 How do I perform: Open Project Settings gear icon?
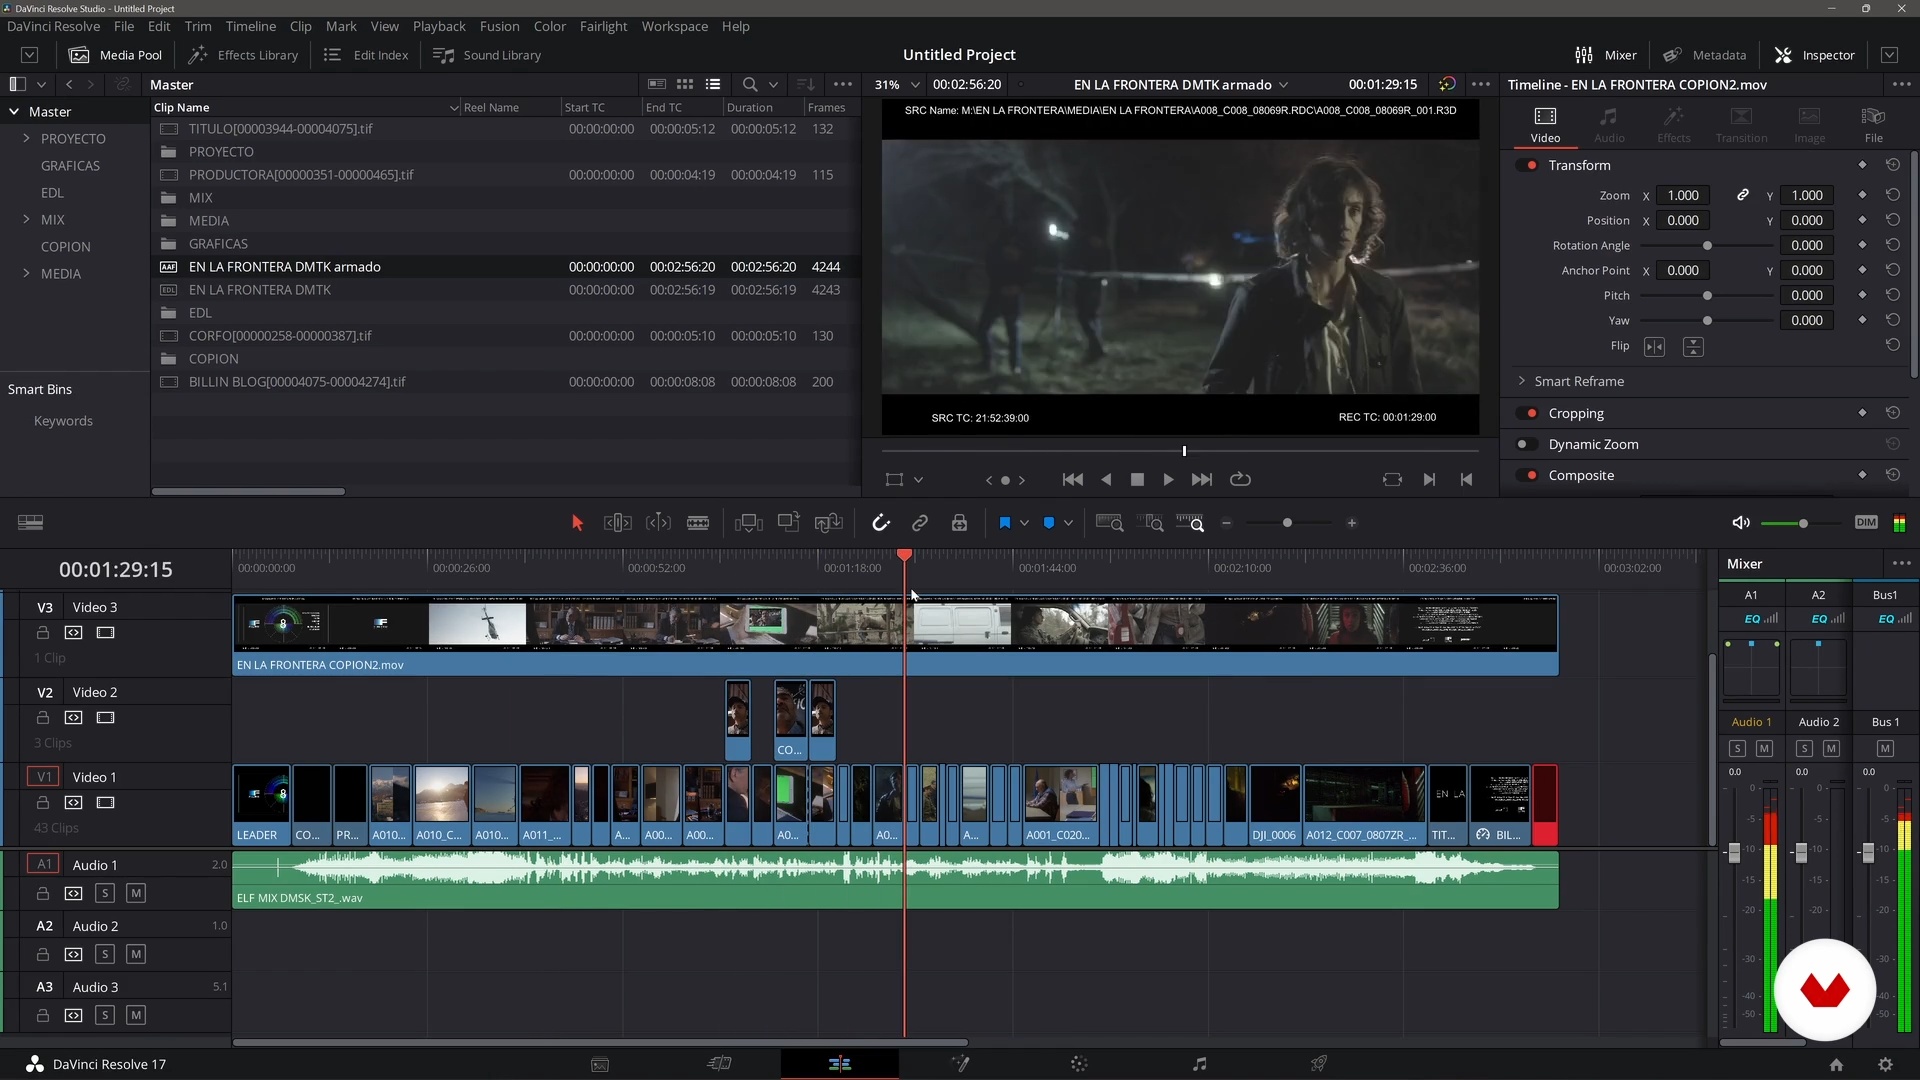(x=1885, y=1064)
